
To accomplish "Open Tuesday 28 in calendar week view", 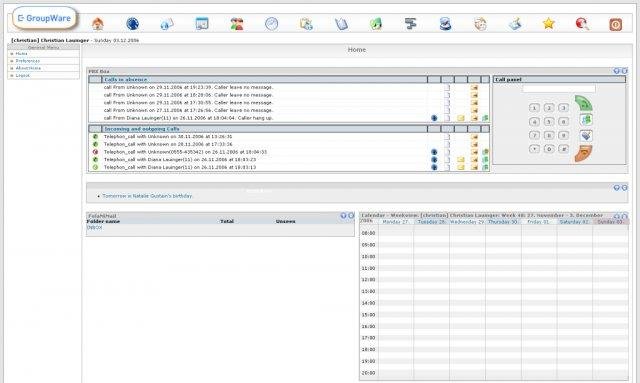I will point(431,222).
